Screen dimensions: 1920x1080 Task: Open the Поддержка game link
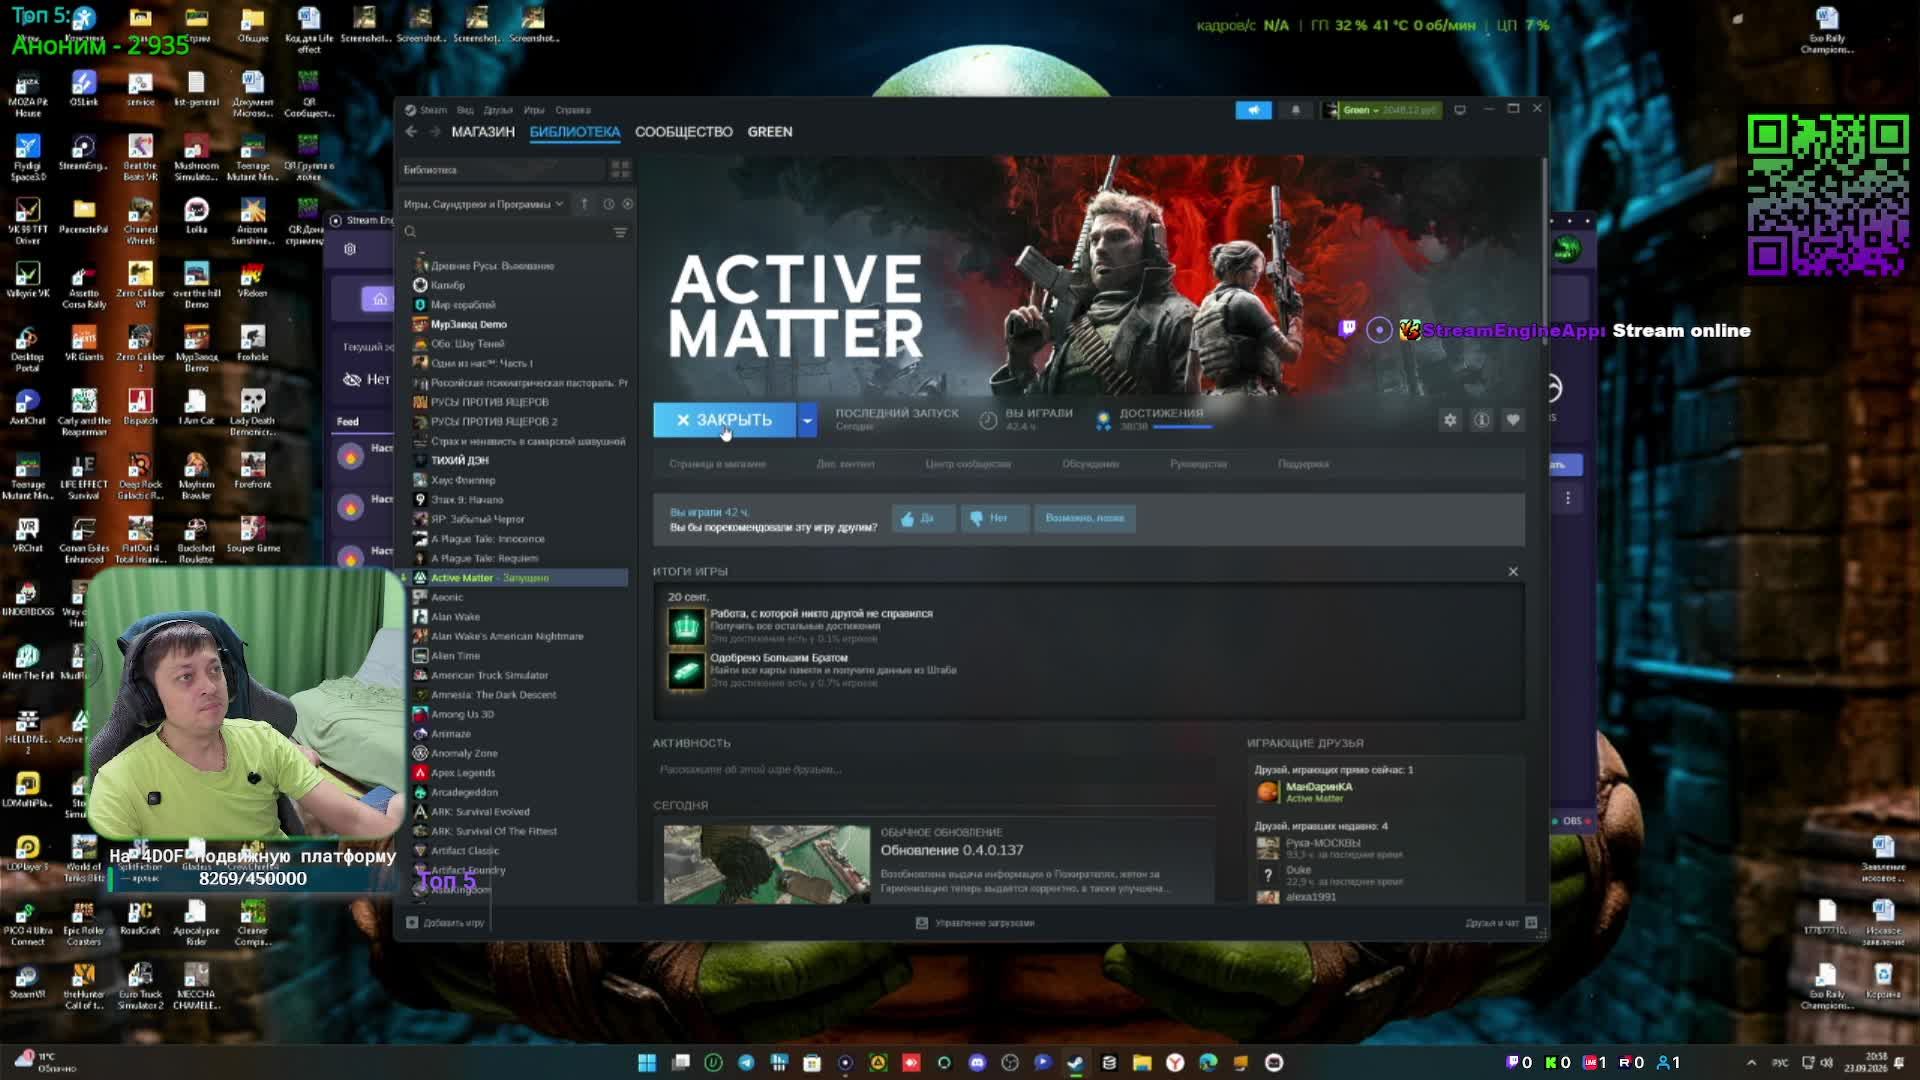click(1304, 464)
